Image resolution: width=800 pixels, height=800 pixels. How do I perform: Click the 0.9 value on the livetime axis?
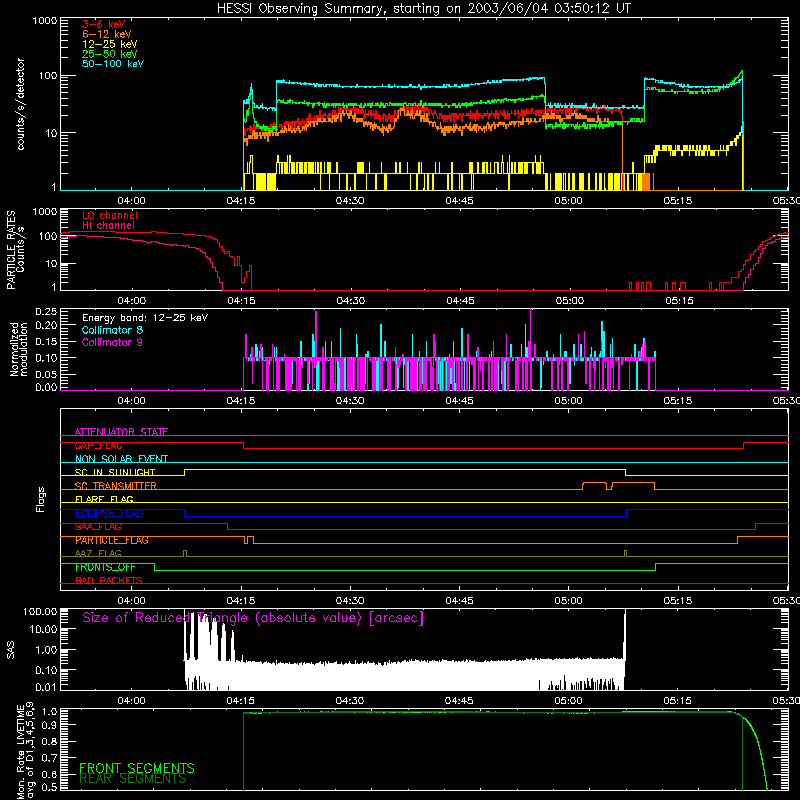point(51,725)
